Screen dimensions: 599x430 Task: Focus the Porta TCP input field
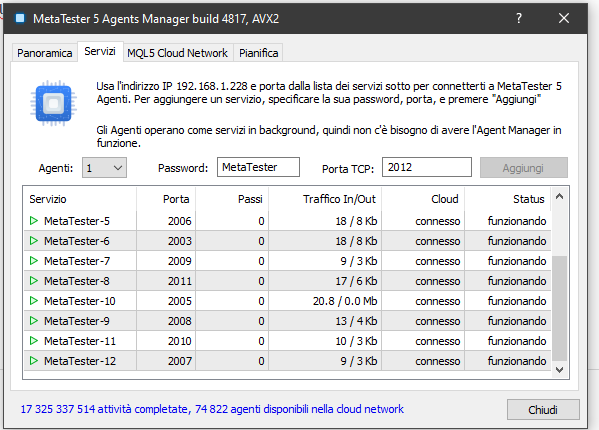coord(427,167)
